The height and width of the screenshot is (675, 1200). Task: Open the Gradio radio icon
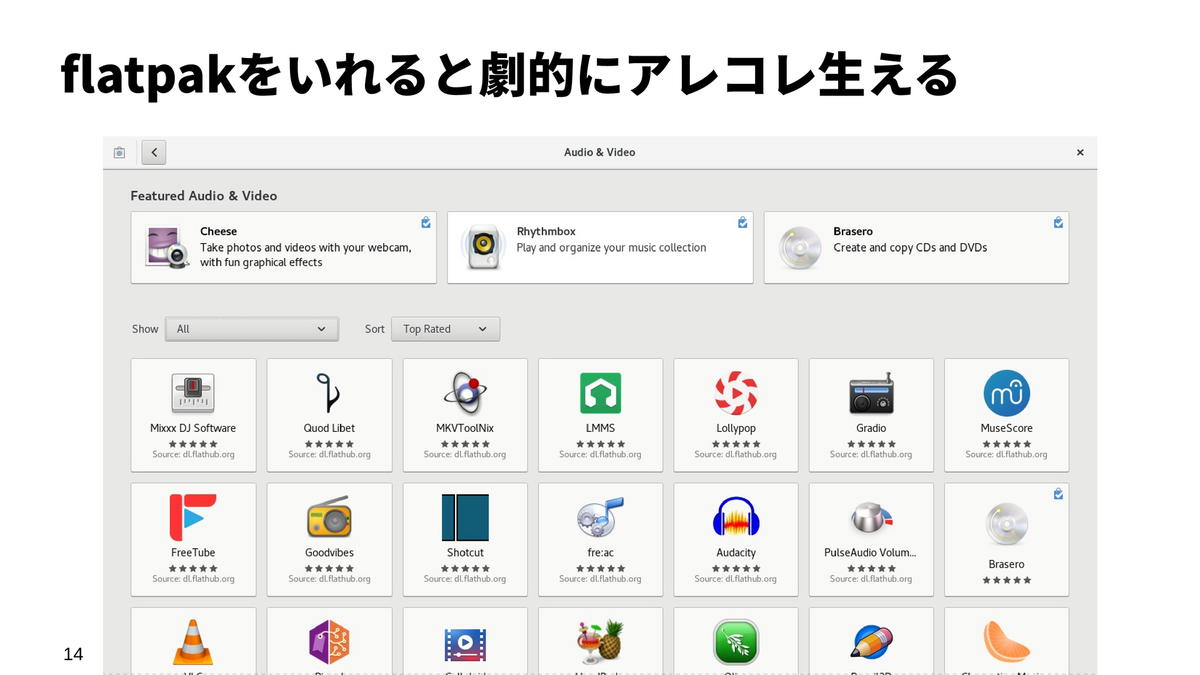tap(871, 393)
